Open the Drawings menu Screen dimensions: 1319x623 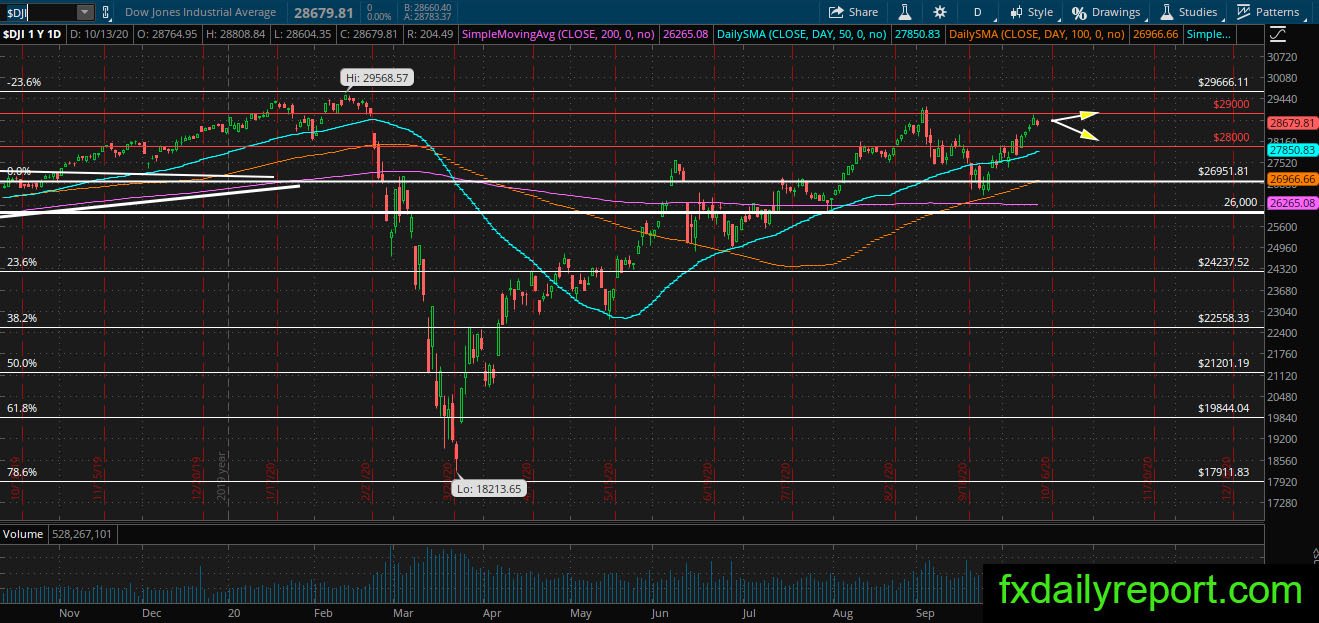pos(1107,12)
